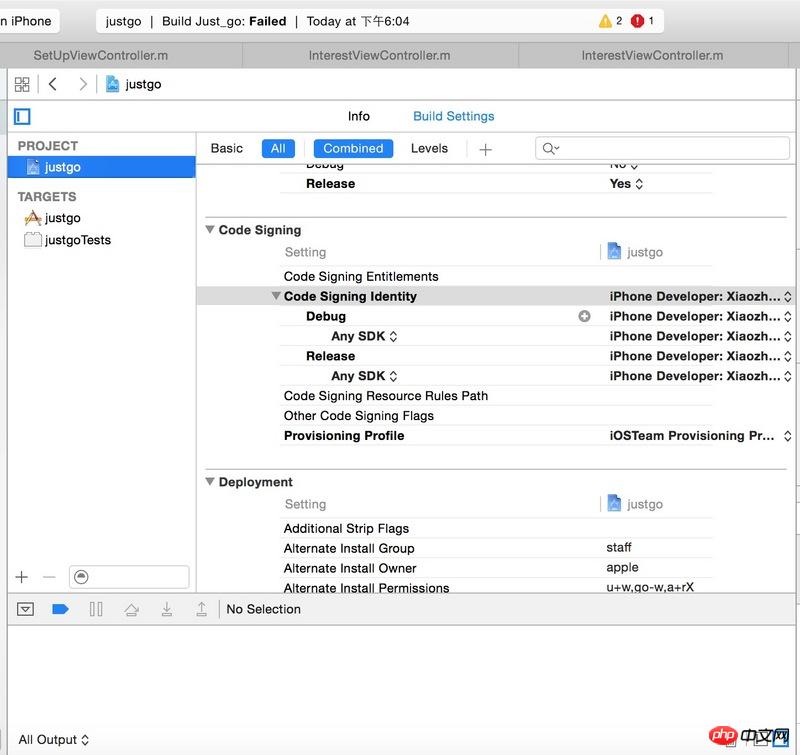The width and height of the screenshot is (800, 755).
Task: Click the justgo project icon in jump bar
Action: click(112, 84)
